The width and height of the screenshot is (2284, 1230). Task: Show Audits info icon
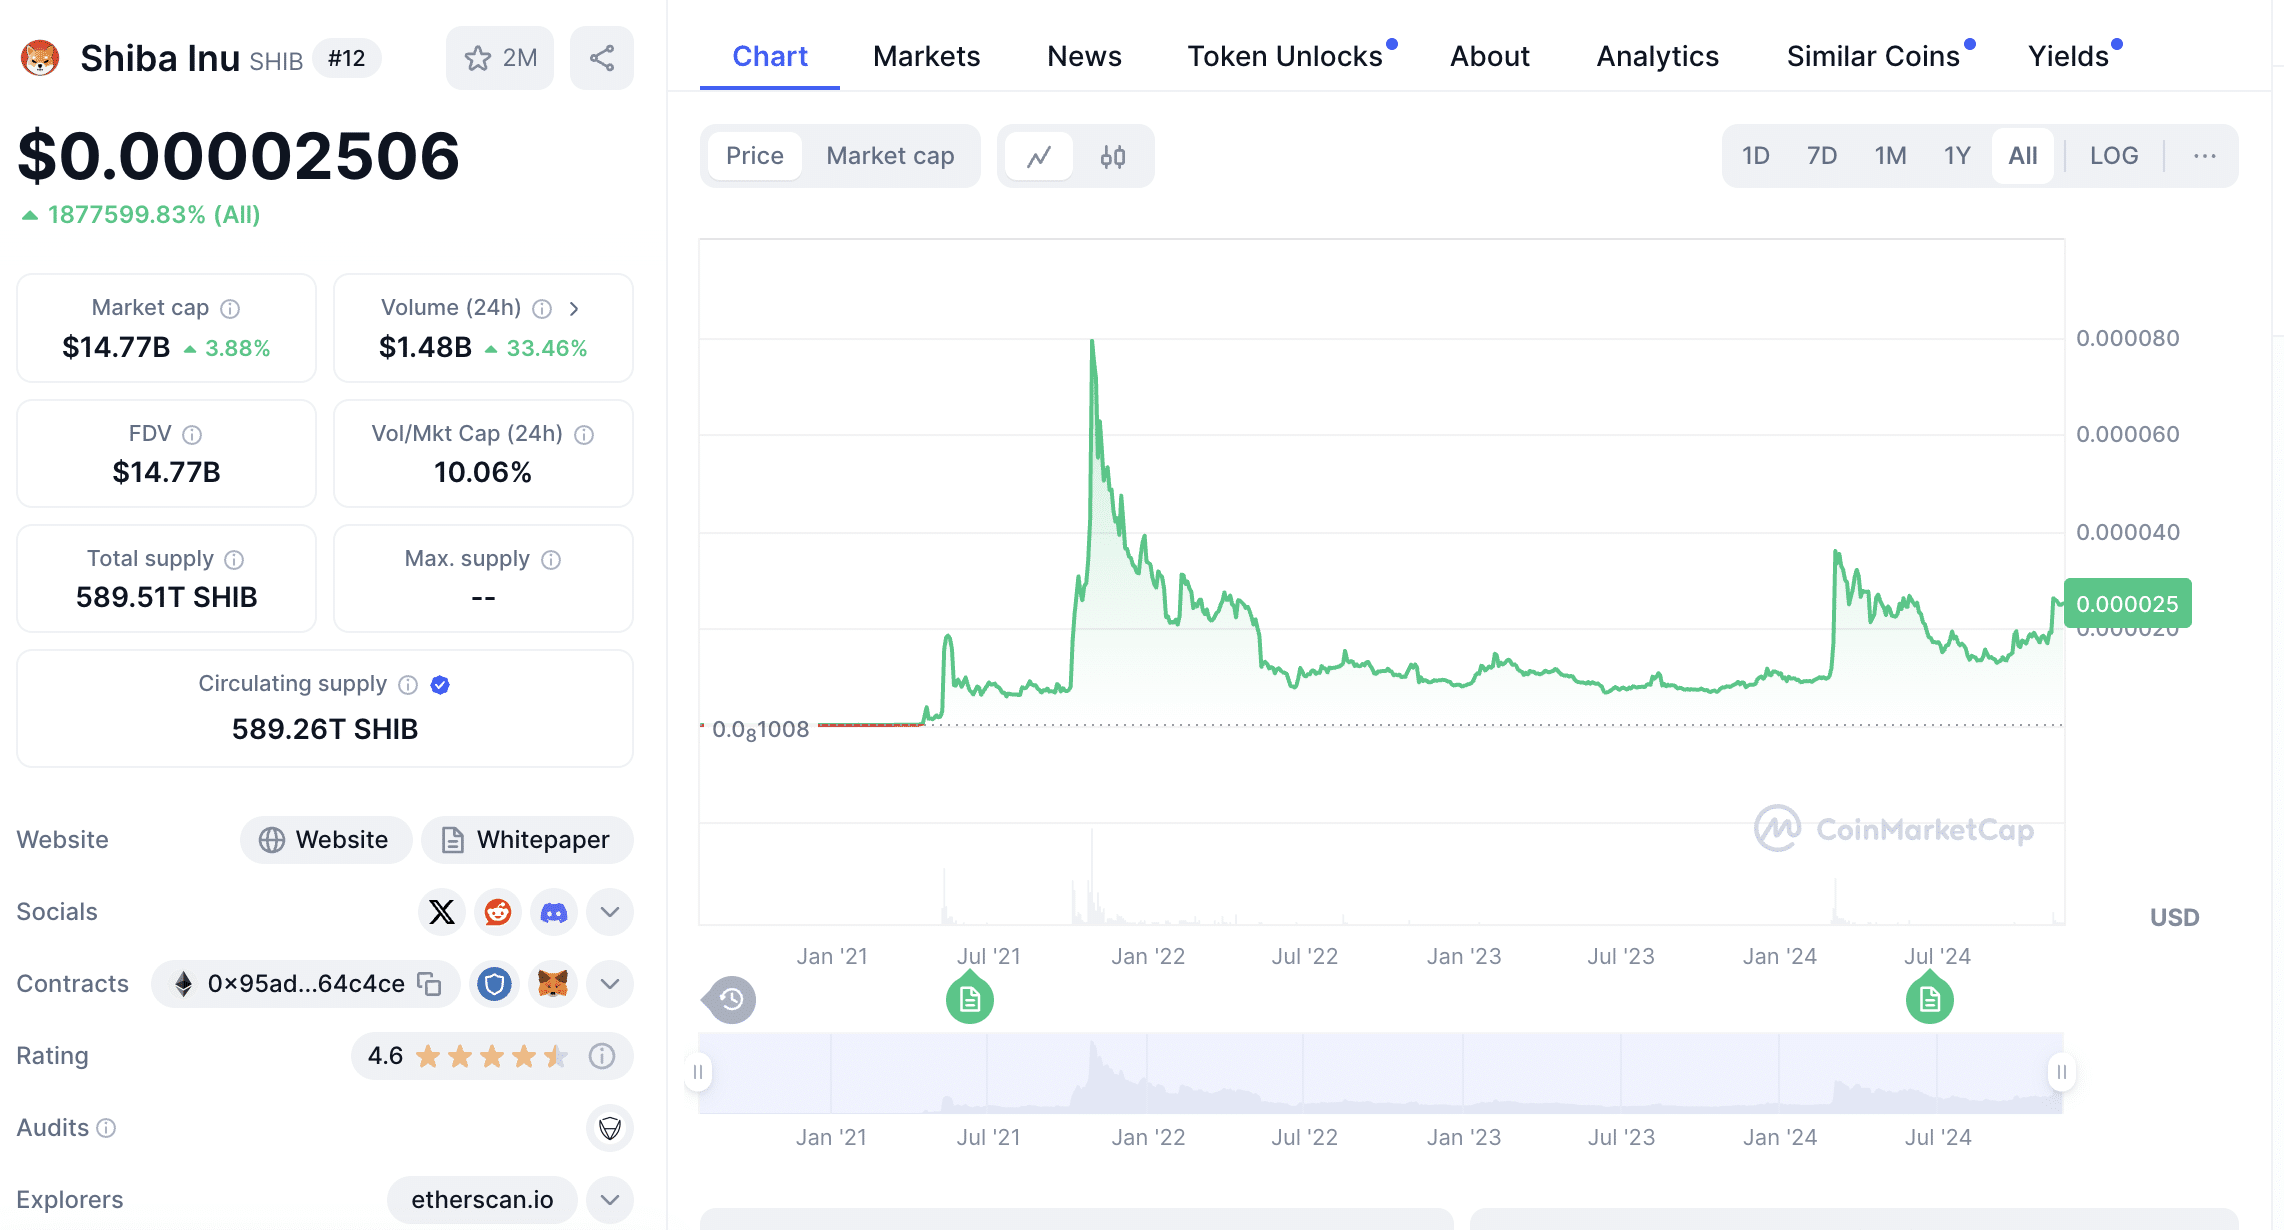106,1128
